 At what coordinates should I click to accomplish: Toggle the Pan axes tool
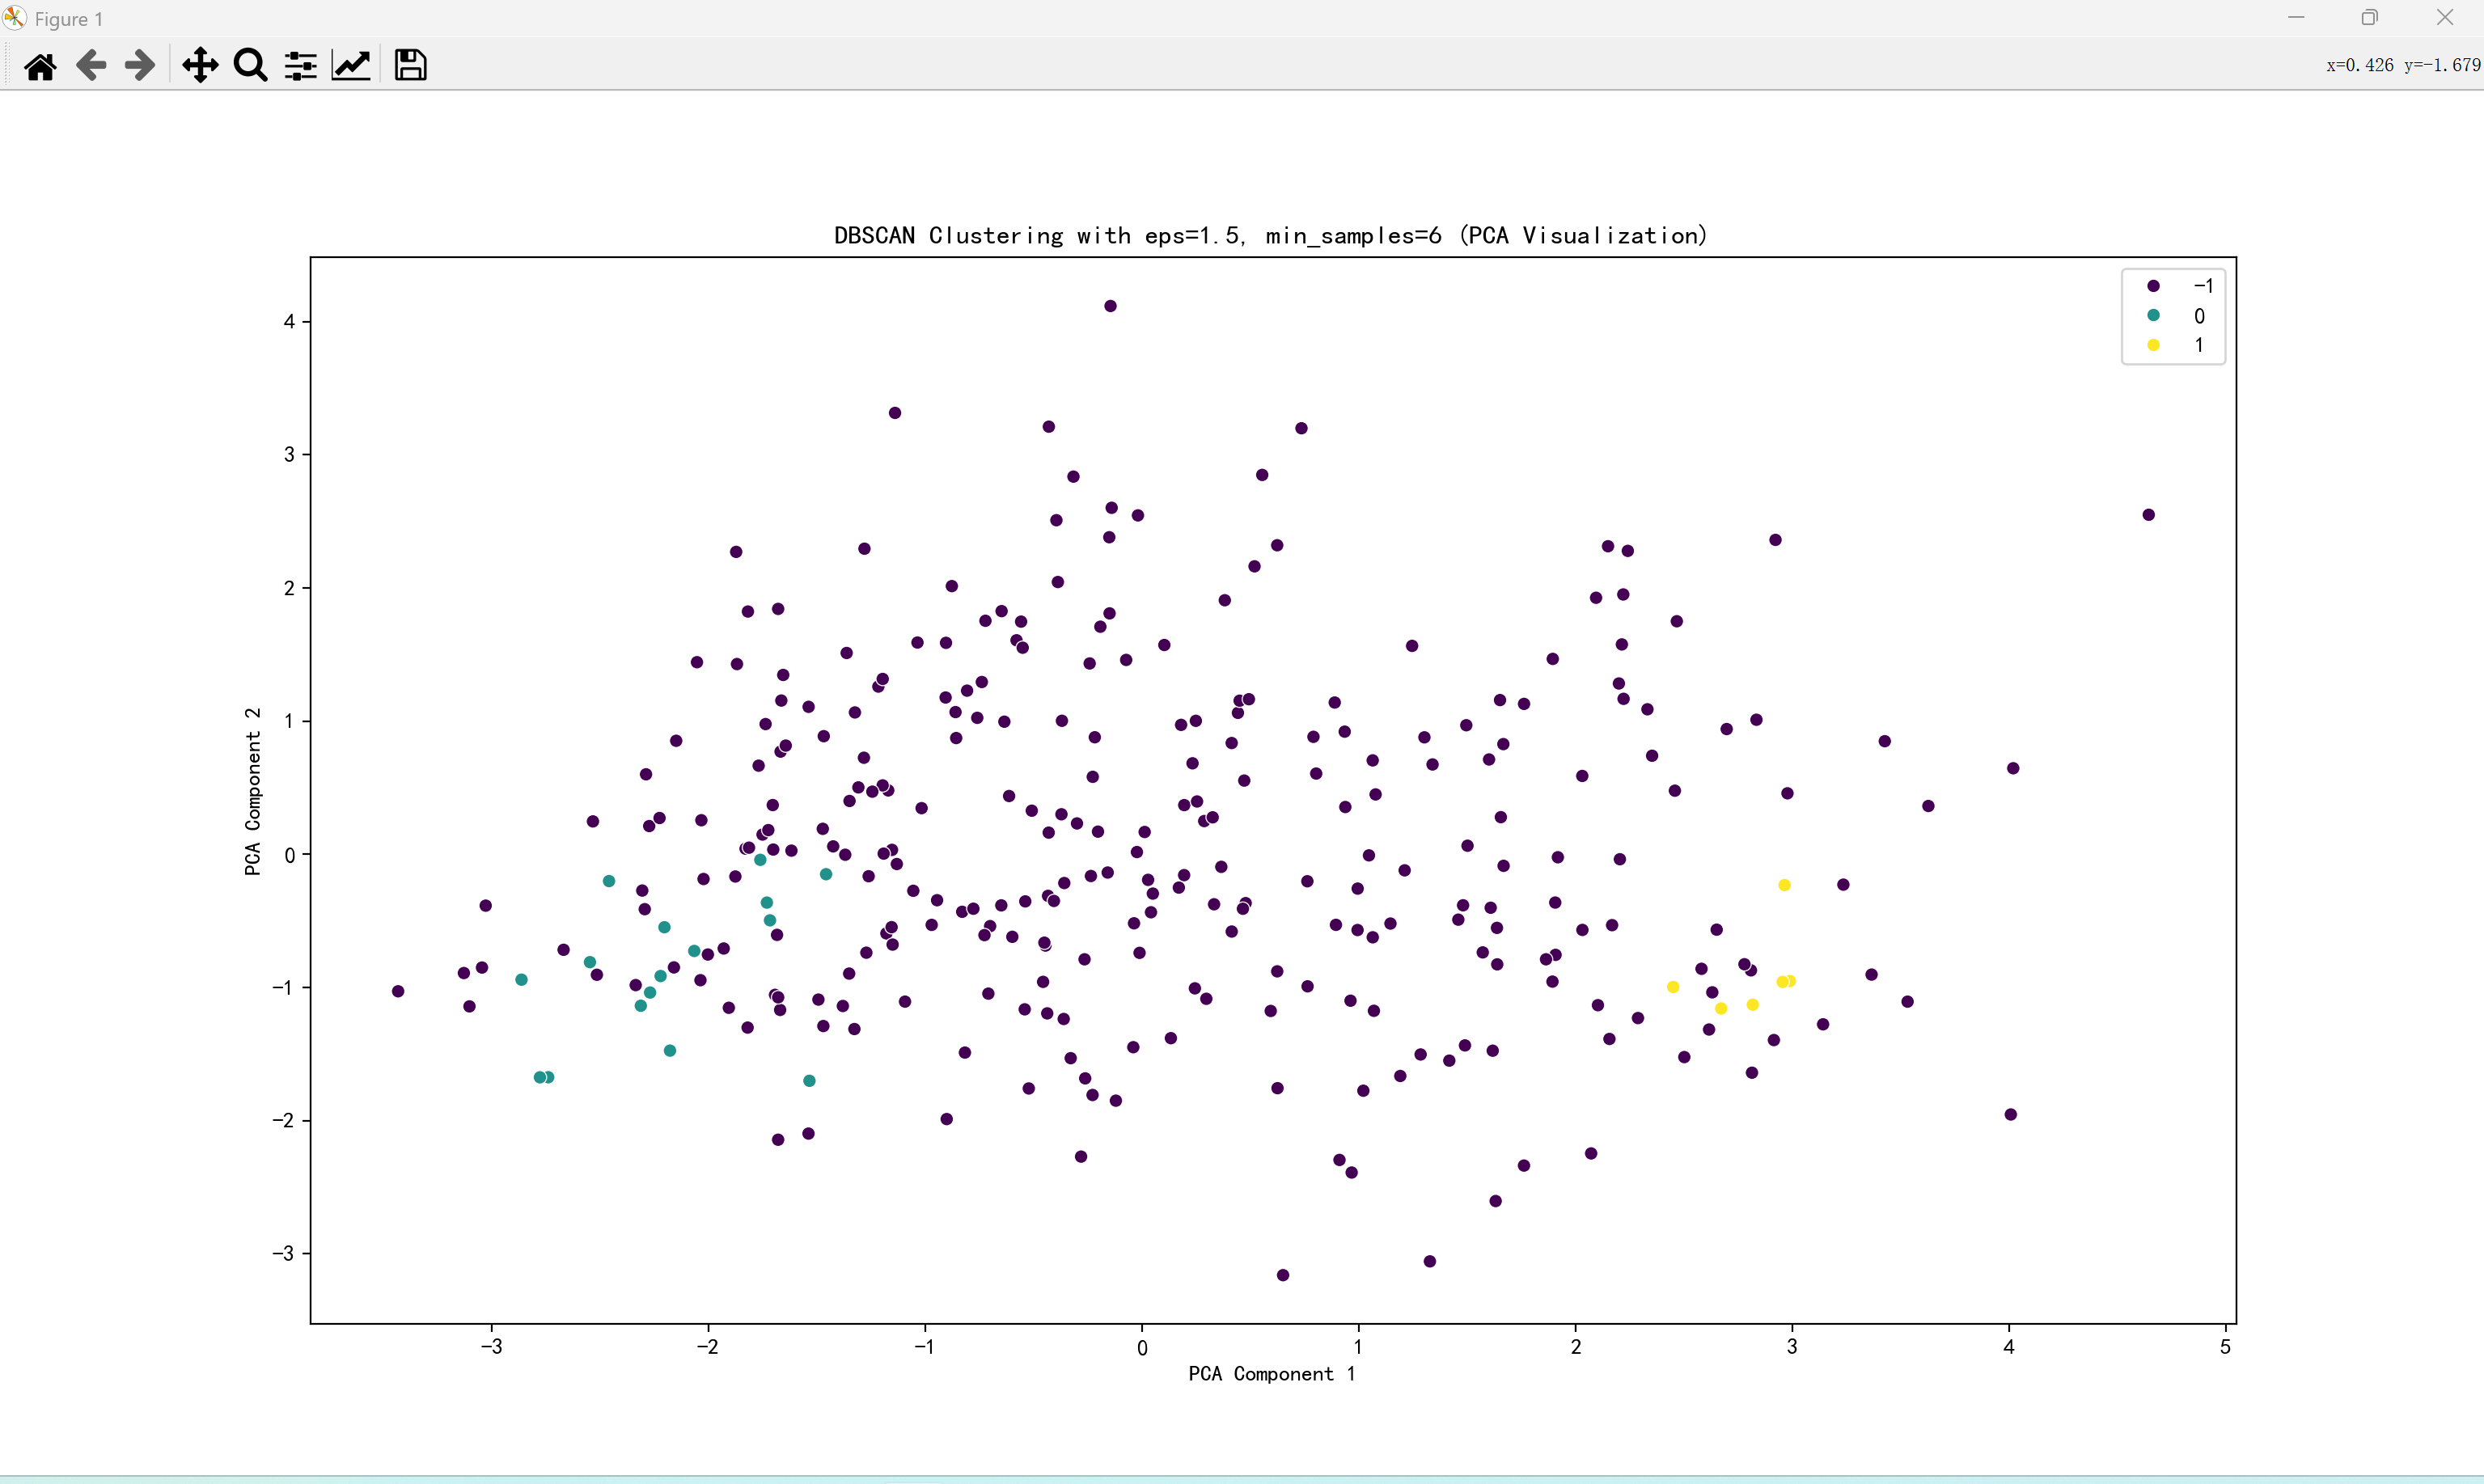[x=200, y=66]
